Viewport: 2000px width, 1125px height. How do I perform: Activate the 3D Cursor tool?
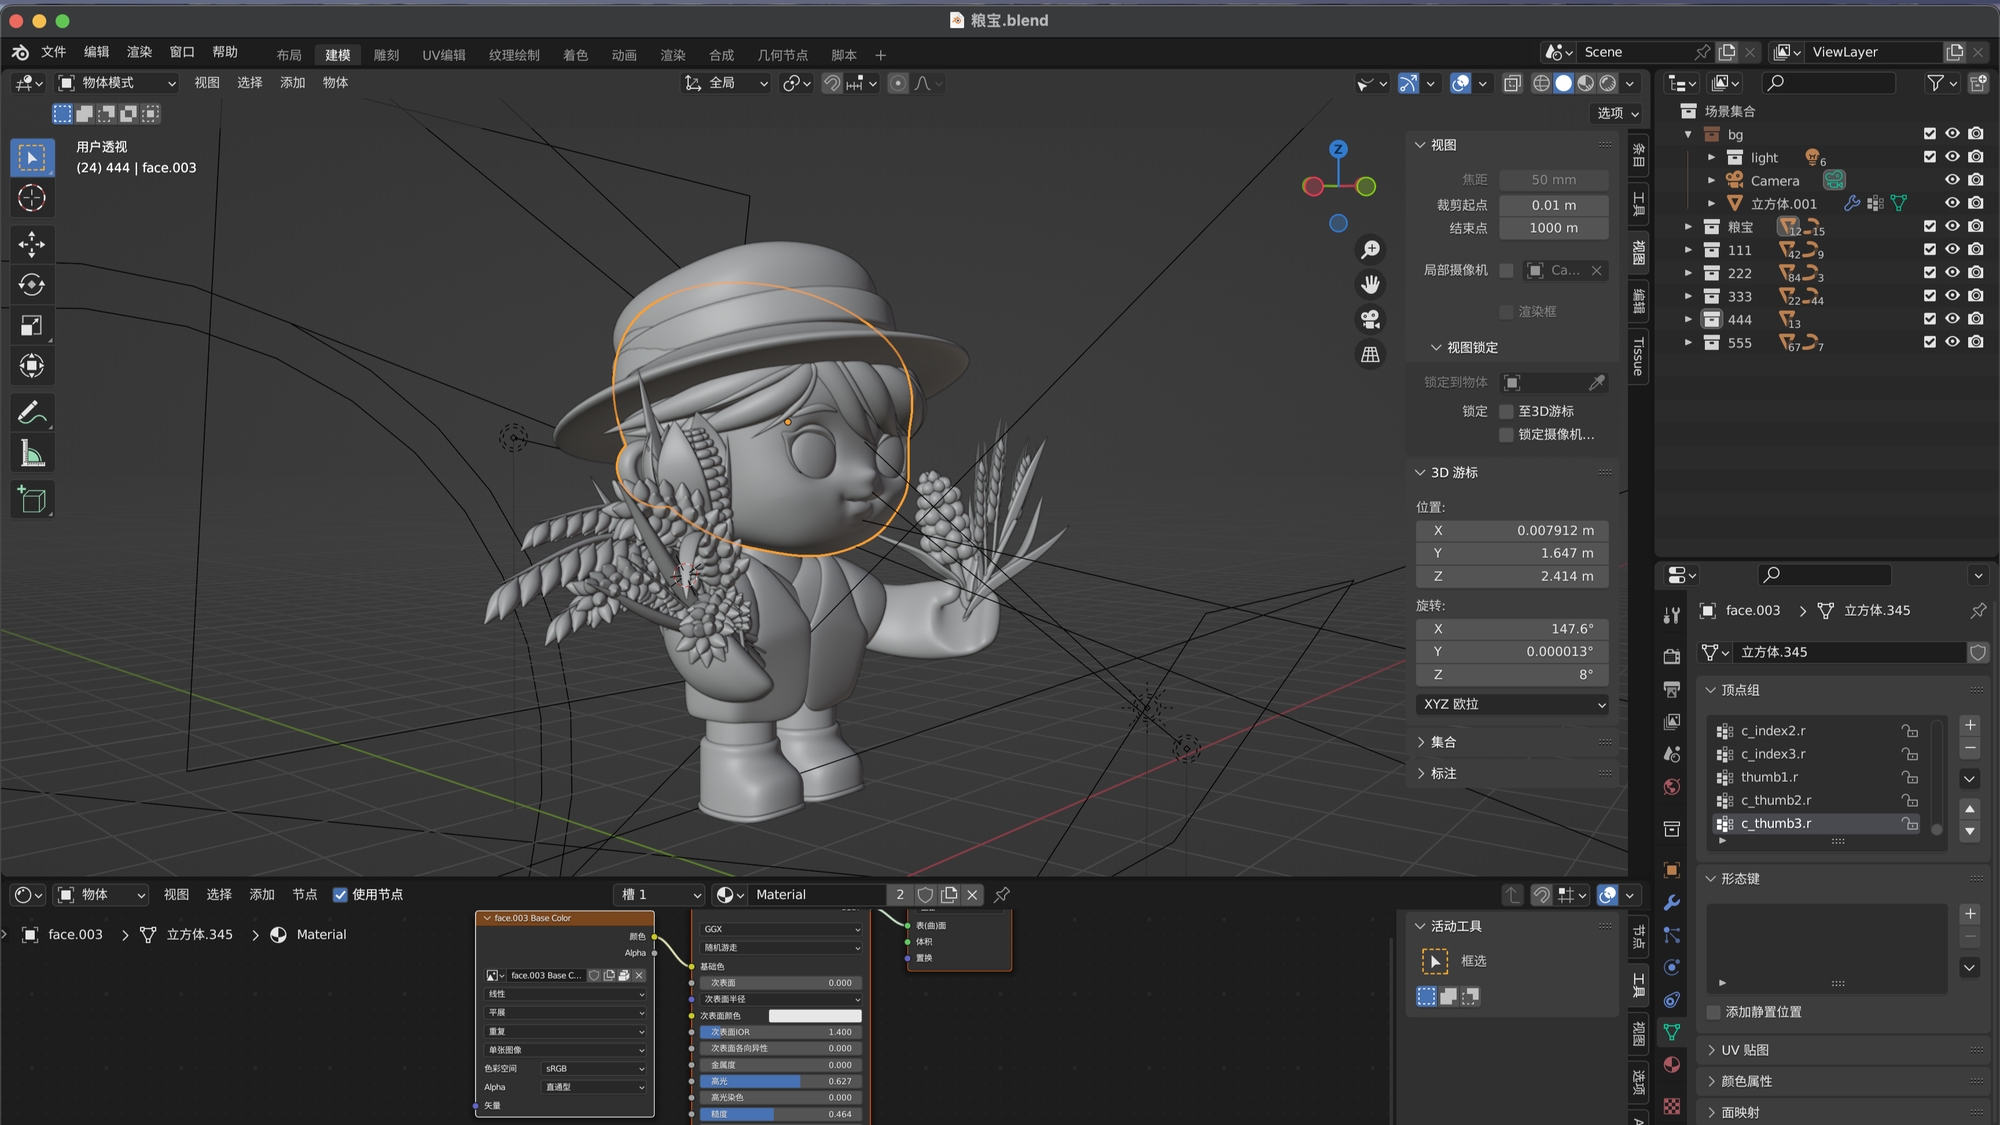(32, 198)
